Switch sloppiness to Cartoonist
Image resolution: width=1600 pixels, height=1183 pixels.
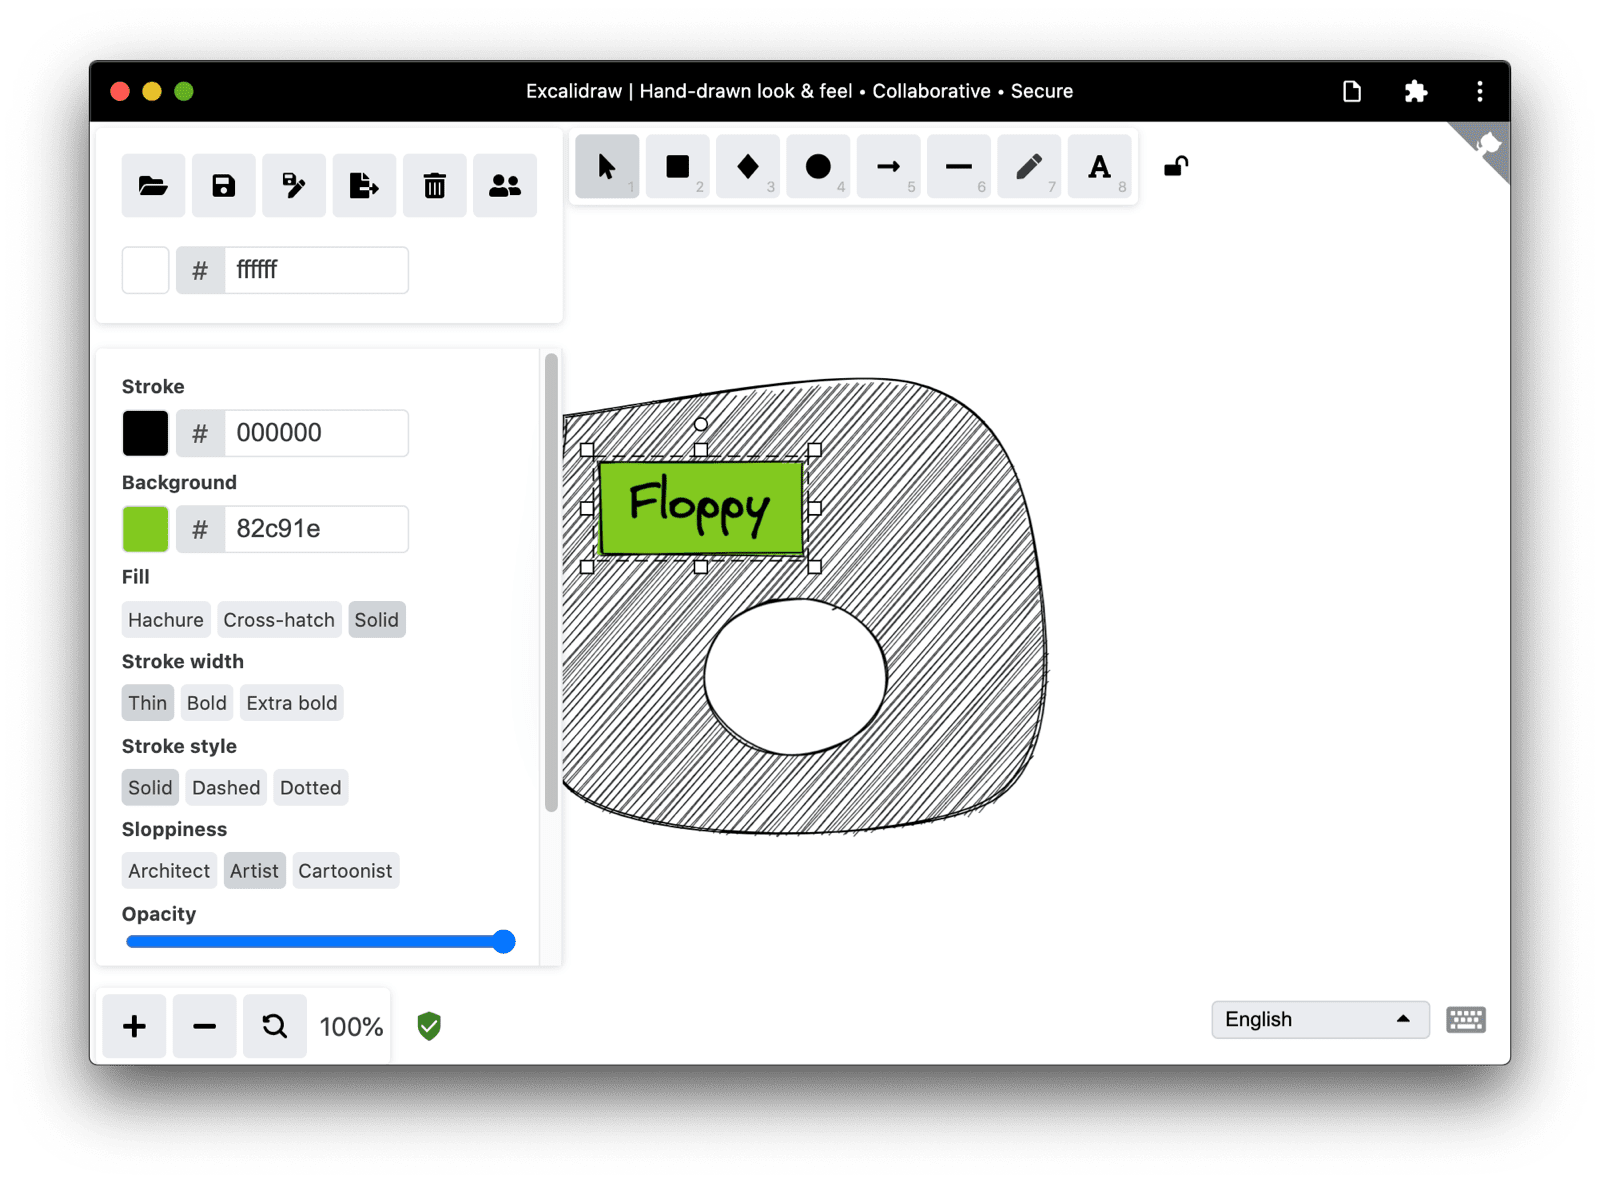click(345, 870)
